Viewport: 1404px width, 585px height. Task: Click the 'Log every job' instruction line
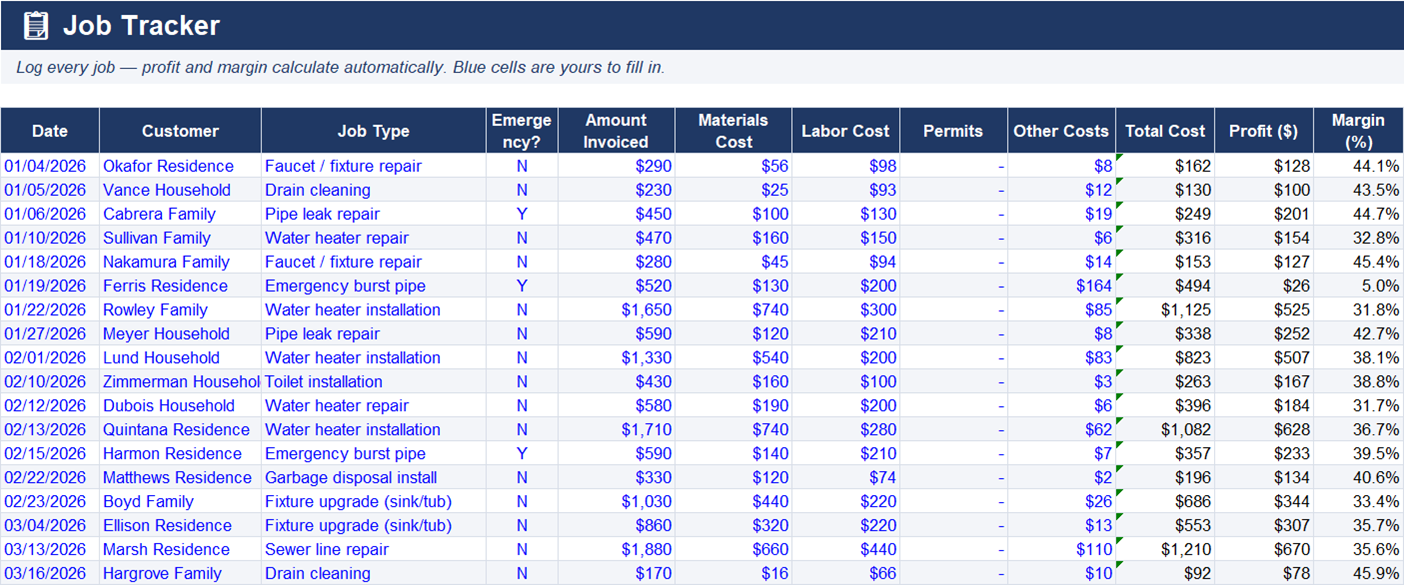click(x=340, y=68)
